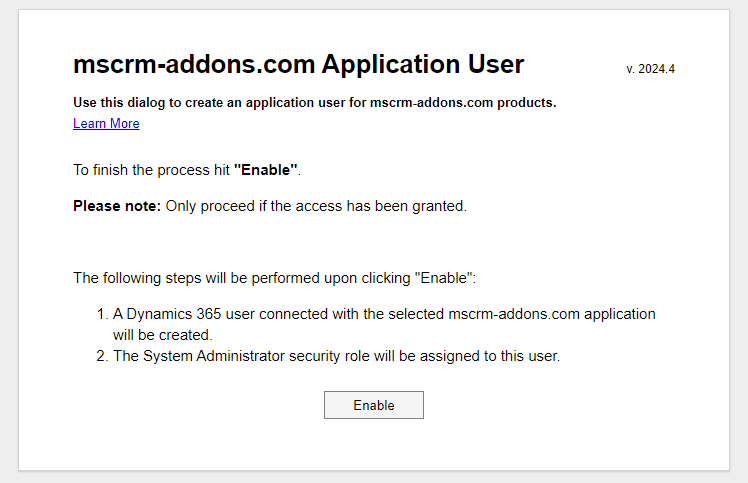Click the bold "Please note:" label

(117, 206)
